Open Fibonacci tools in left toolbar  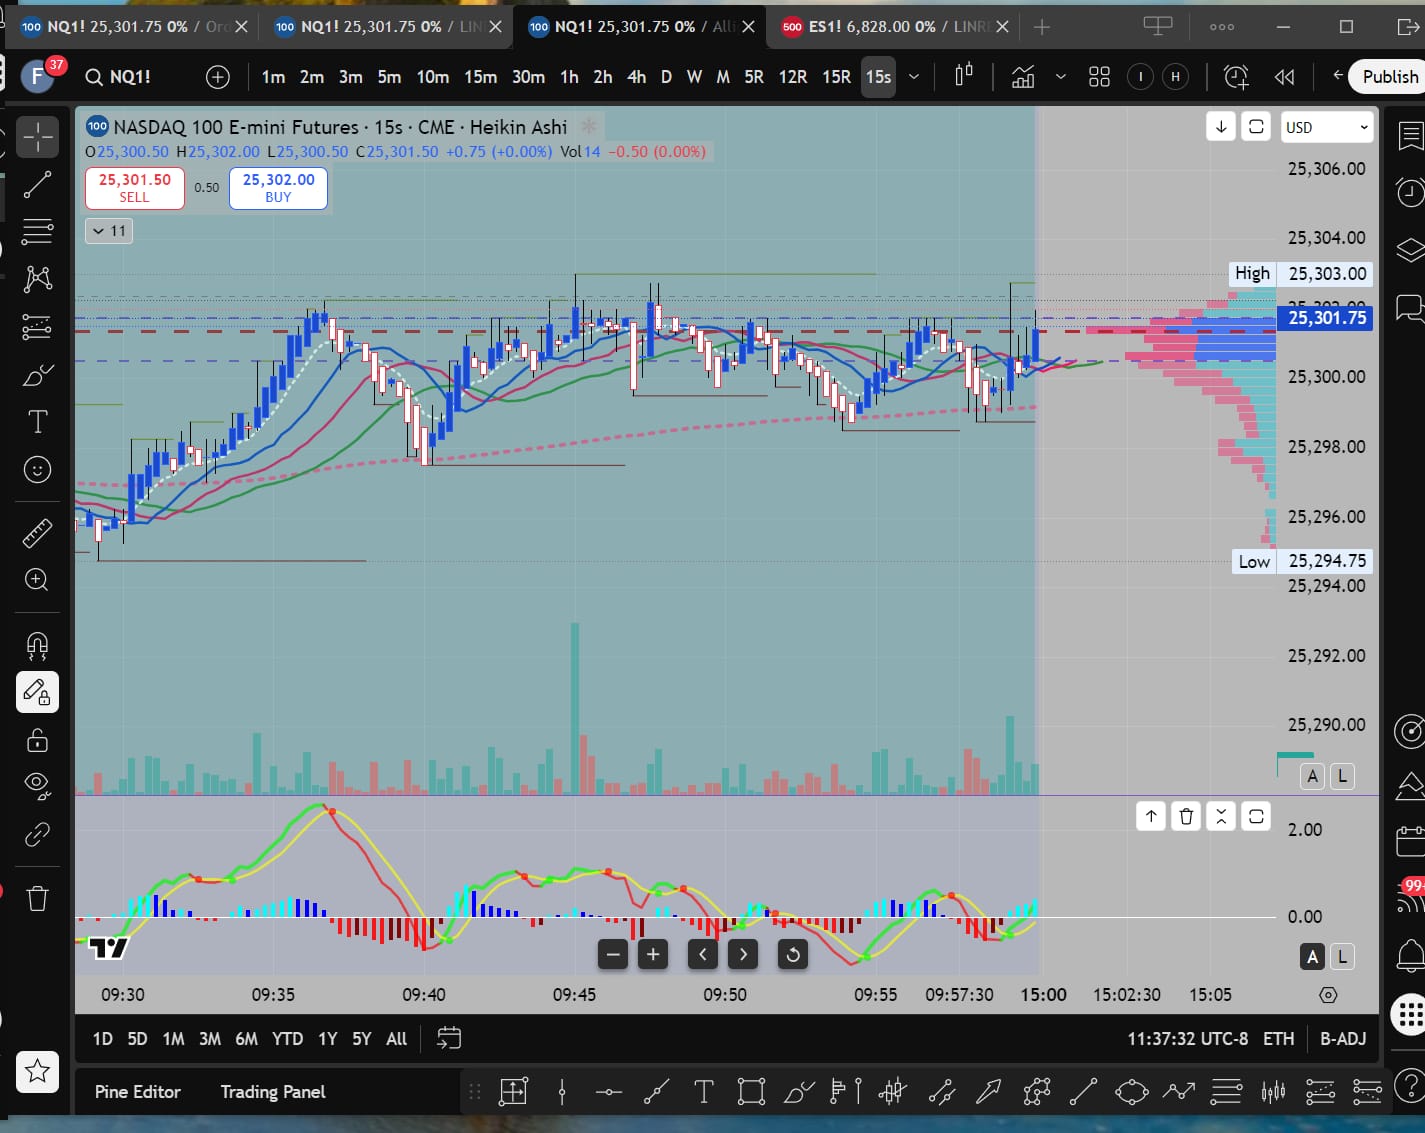[38, 232]
